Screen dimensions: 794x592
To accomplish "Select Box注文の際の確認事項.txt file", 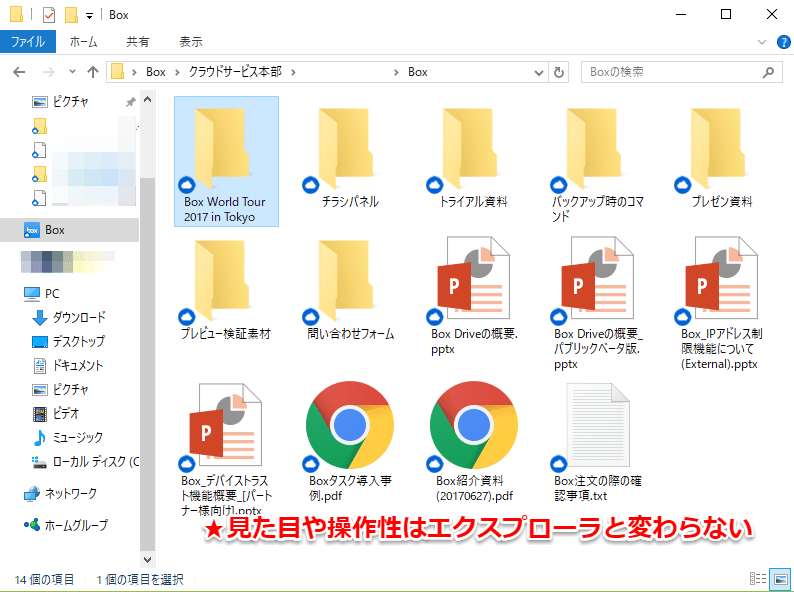I will point(598,442).
